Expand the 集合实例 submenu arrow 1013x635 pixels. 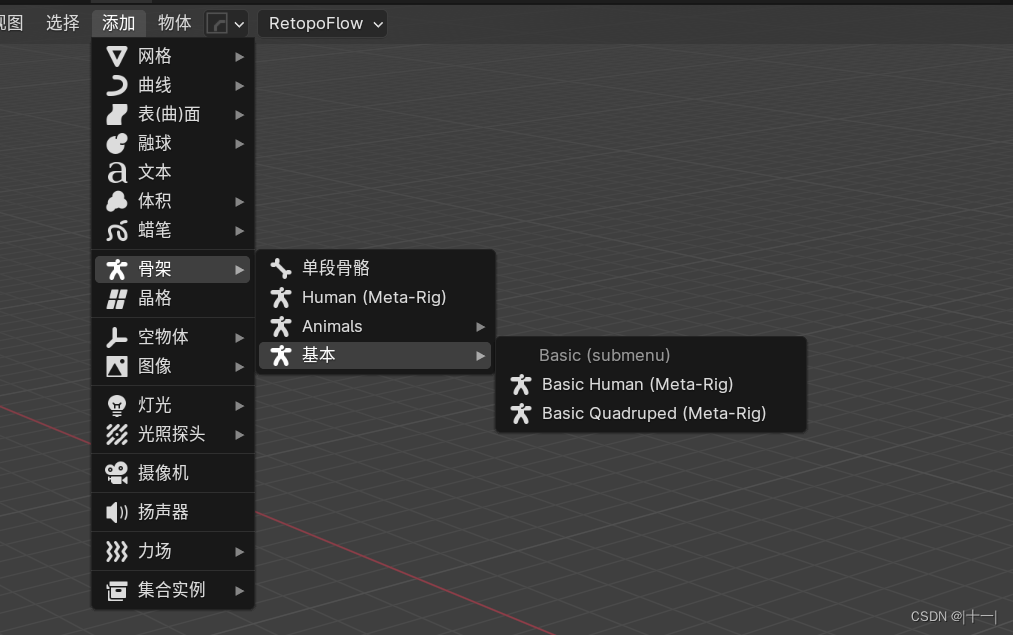coord(240,590)
